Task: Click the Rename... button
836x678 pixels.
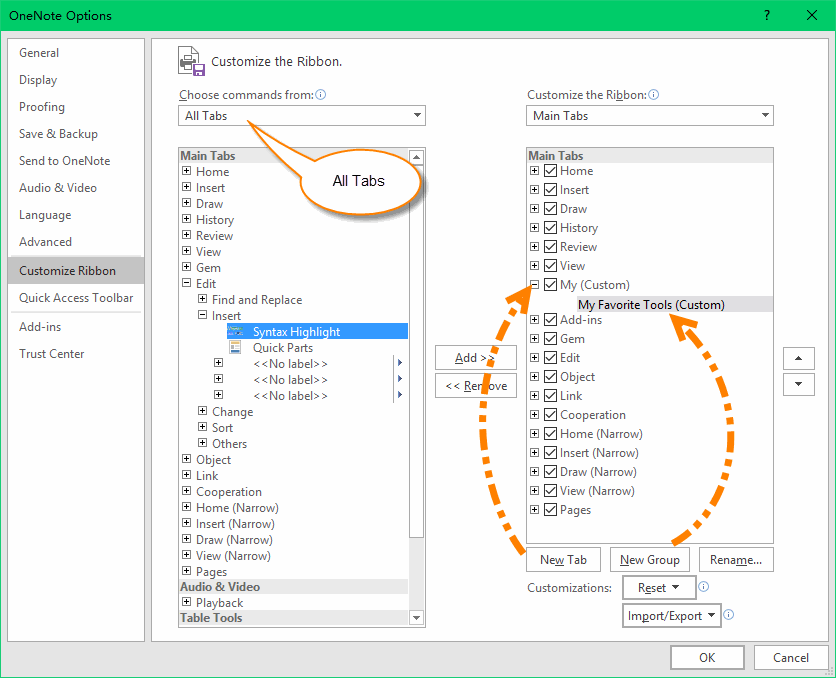Action: pos(736,560)
